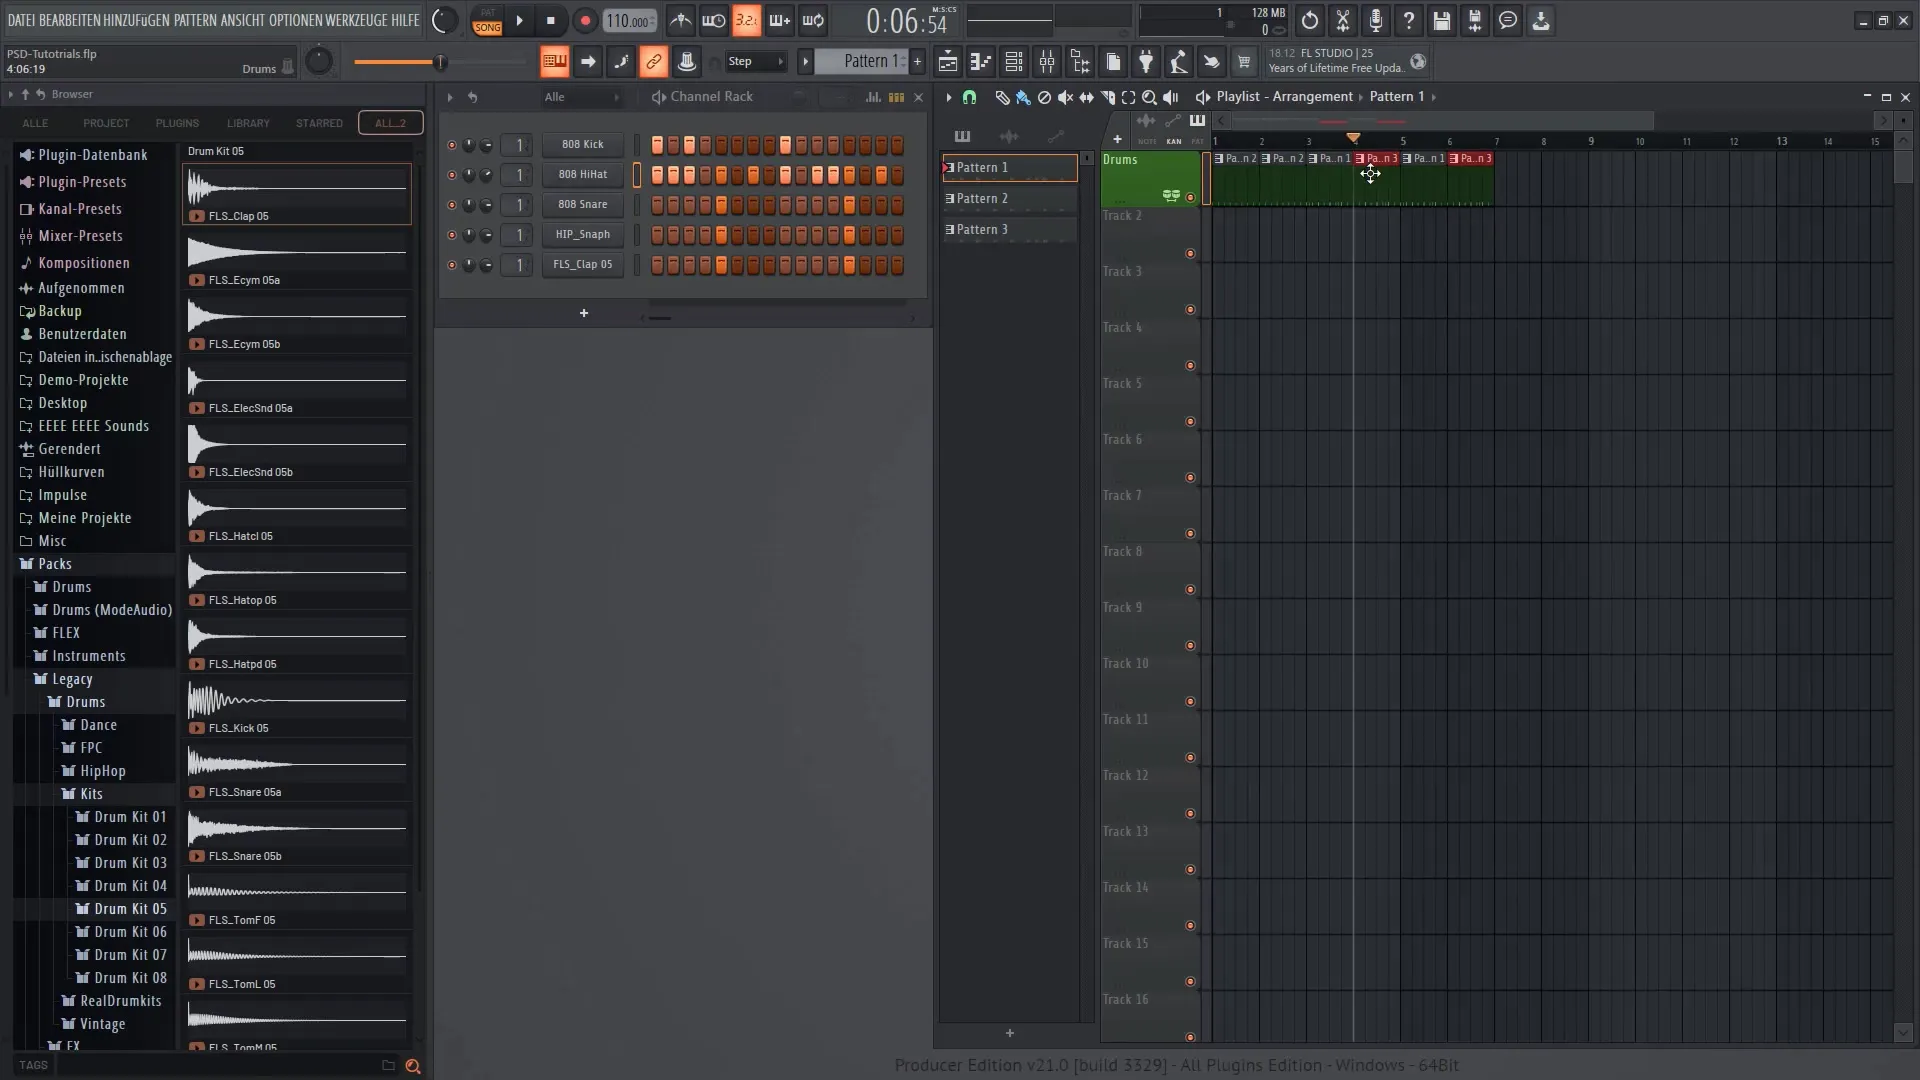This screenshot has width=1920, height=1080.
Task: Select the 808 Kick channel button
Action: click(x=582, y=145)
